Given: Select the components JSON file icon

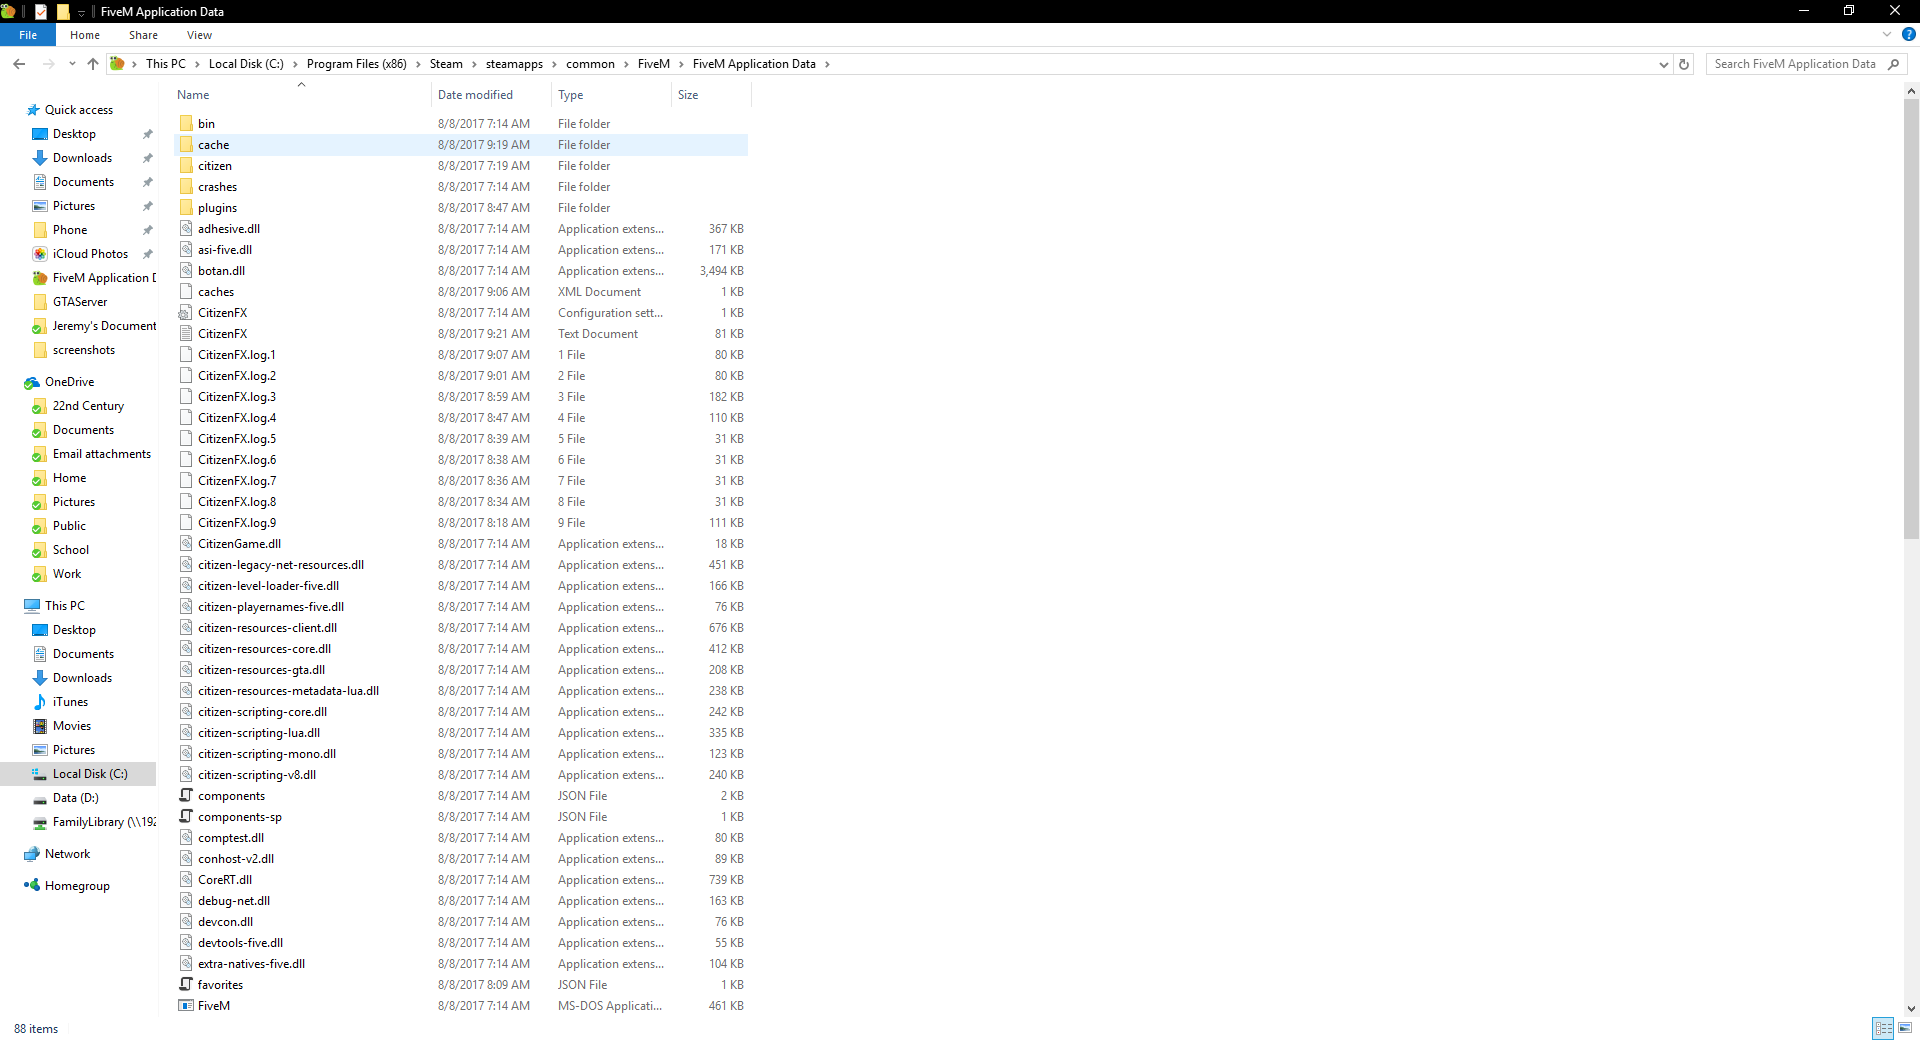Looking at the screenshot, I should (x=186, y=796).
